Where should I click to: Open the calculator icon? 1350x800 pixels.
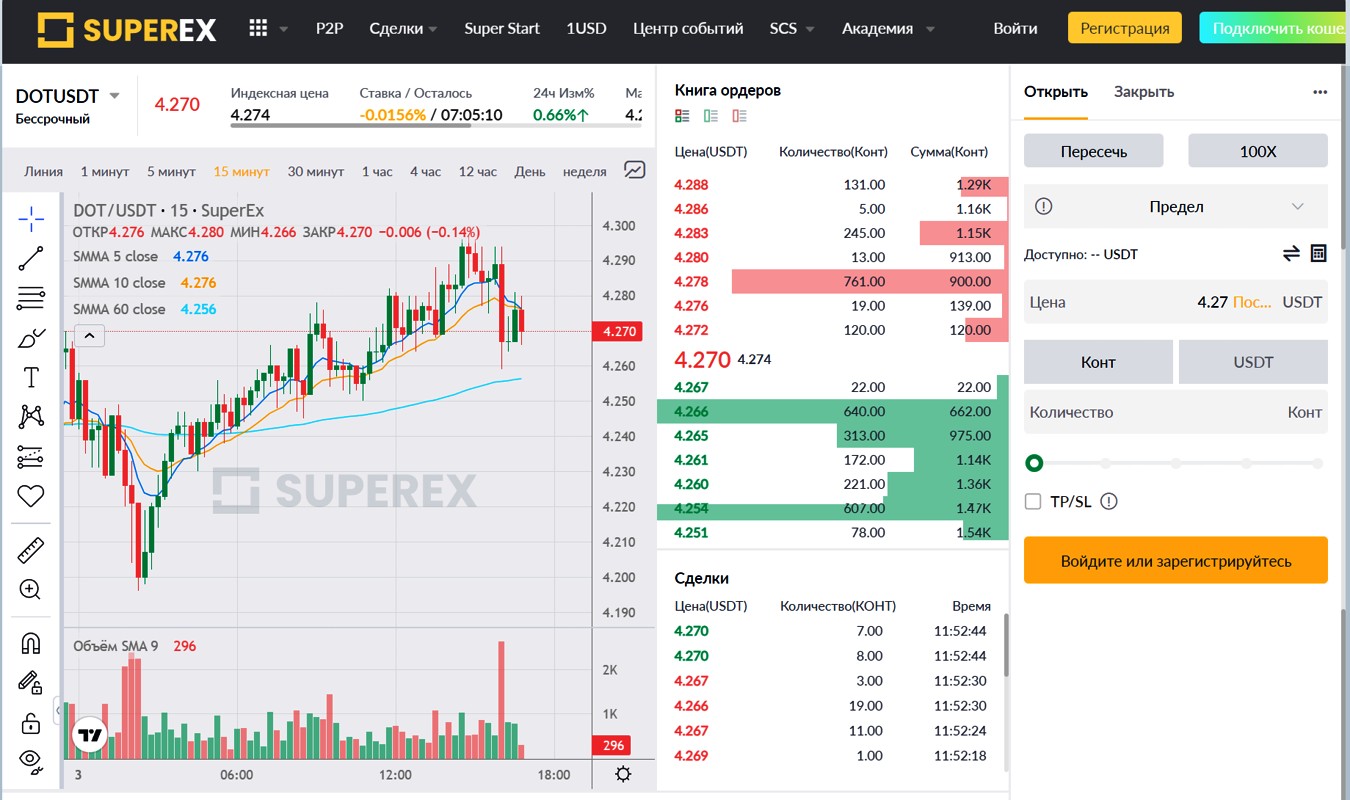tap(1318, 254)
